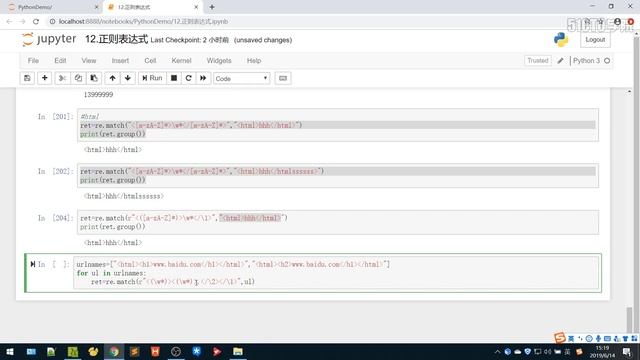The width and height of the screenshot is (640, 360).
Task: Run cell via the prompt run icon
Action: (x=33, y=264)
